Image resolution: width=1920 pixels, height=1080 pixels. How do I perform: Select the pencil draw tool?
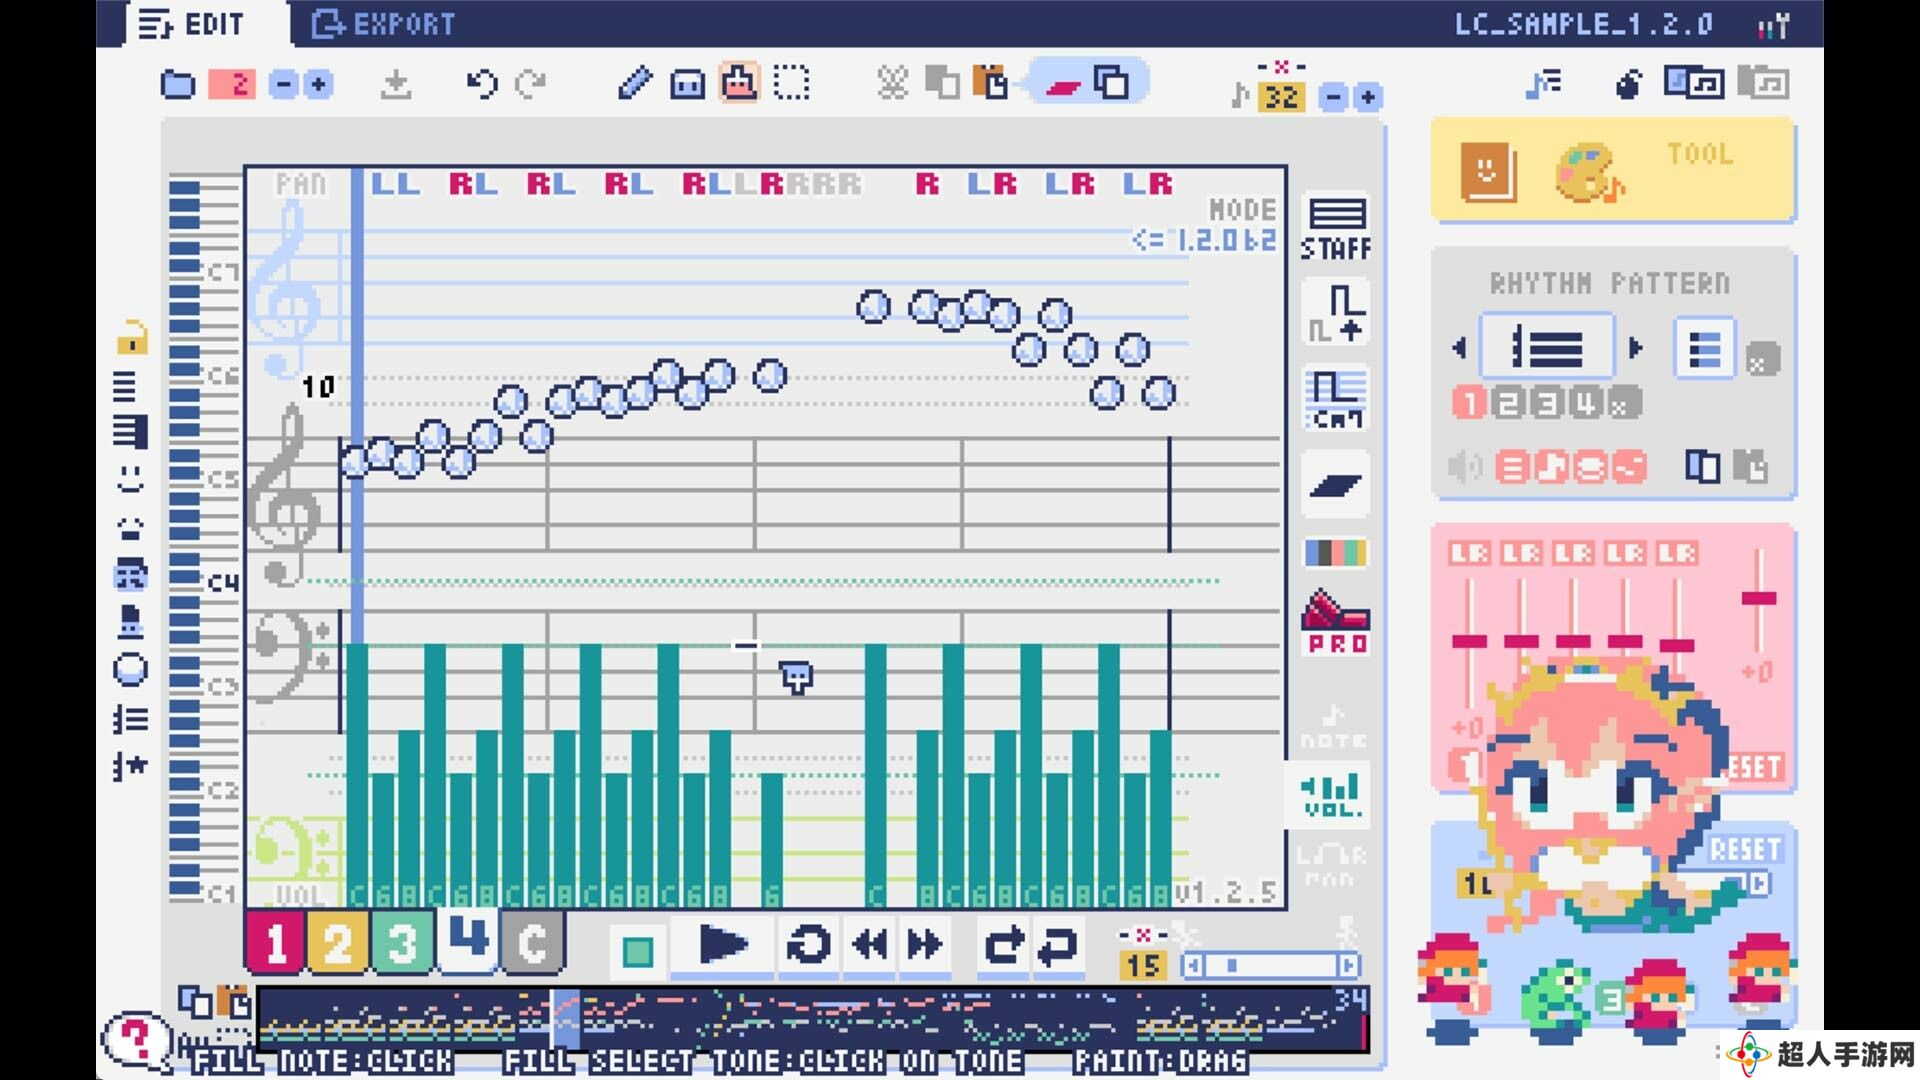point(634,83)
